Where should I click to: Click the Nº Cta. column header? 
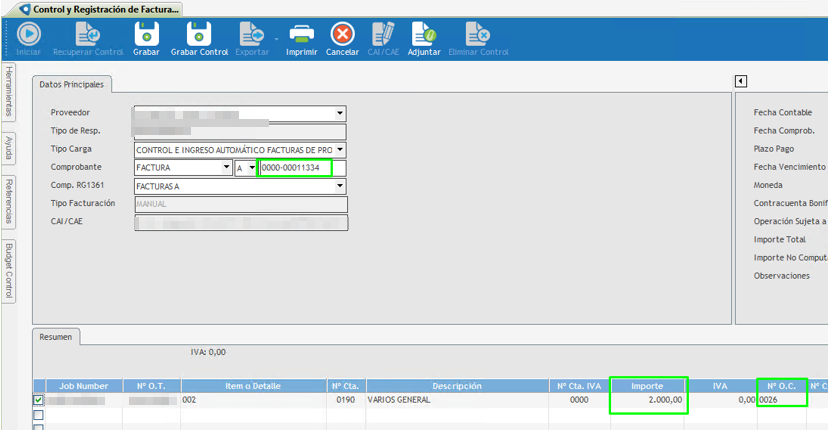(x=345, y=386)
